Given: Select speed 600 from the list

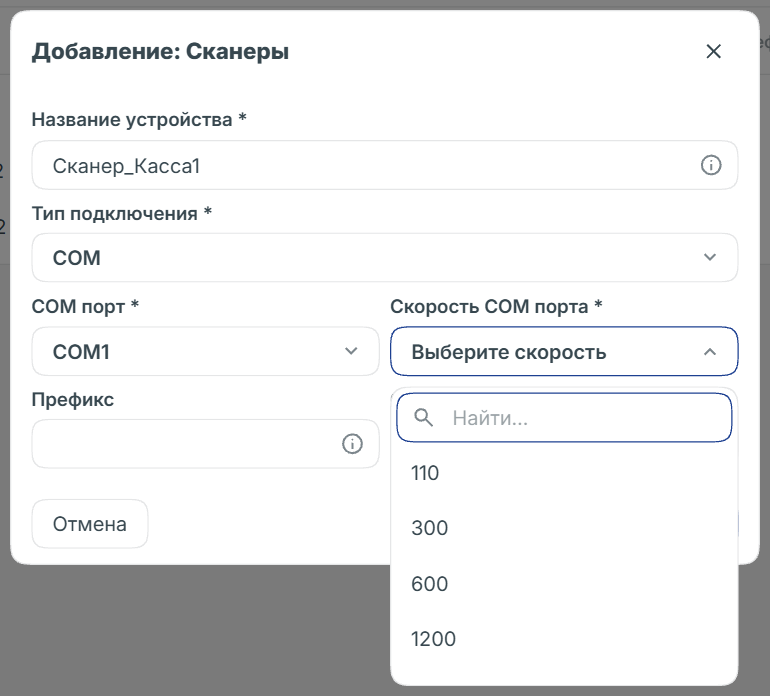Looking at the screenshot, I should (x=564, y=584).
